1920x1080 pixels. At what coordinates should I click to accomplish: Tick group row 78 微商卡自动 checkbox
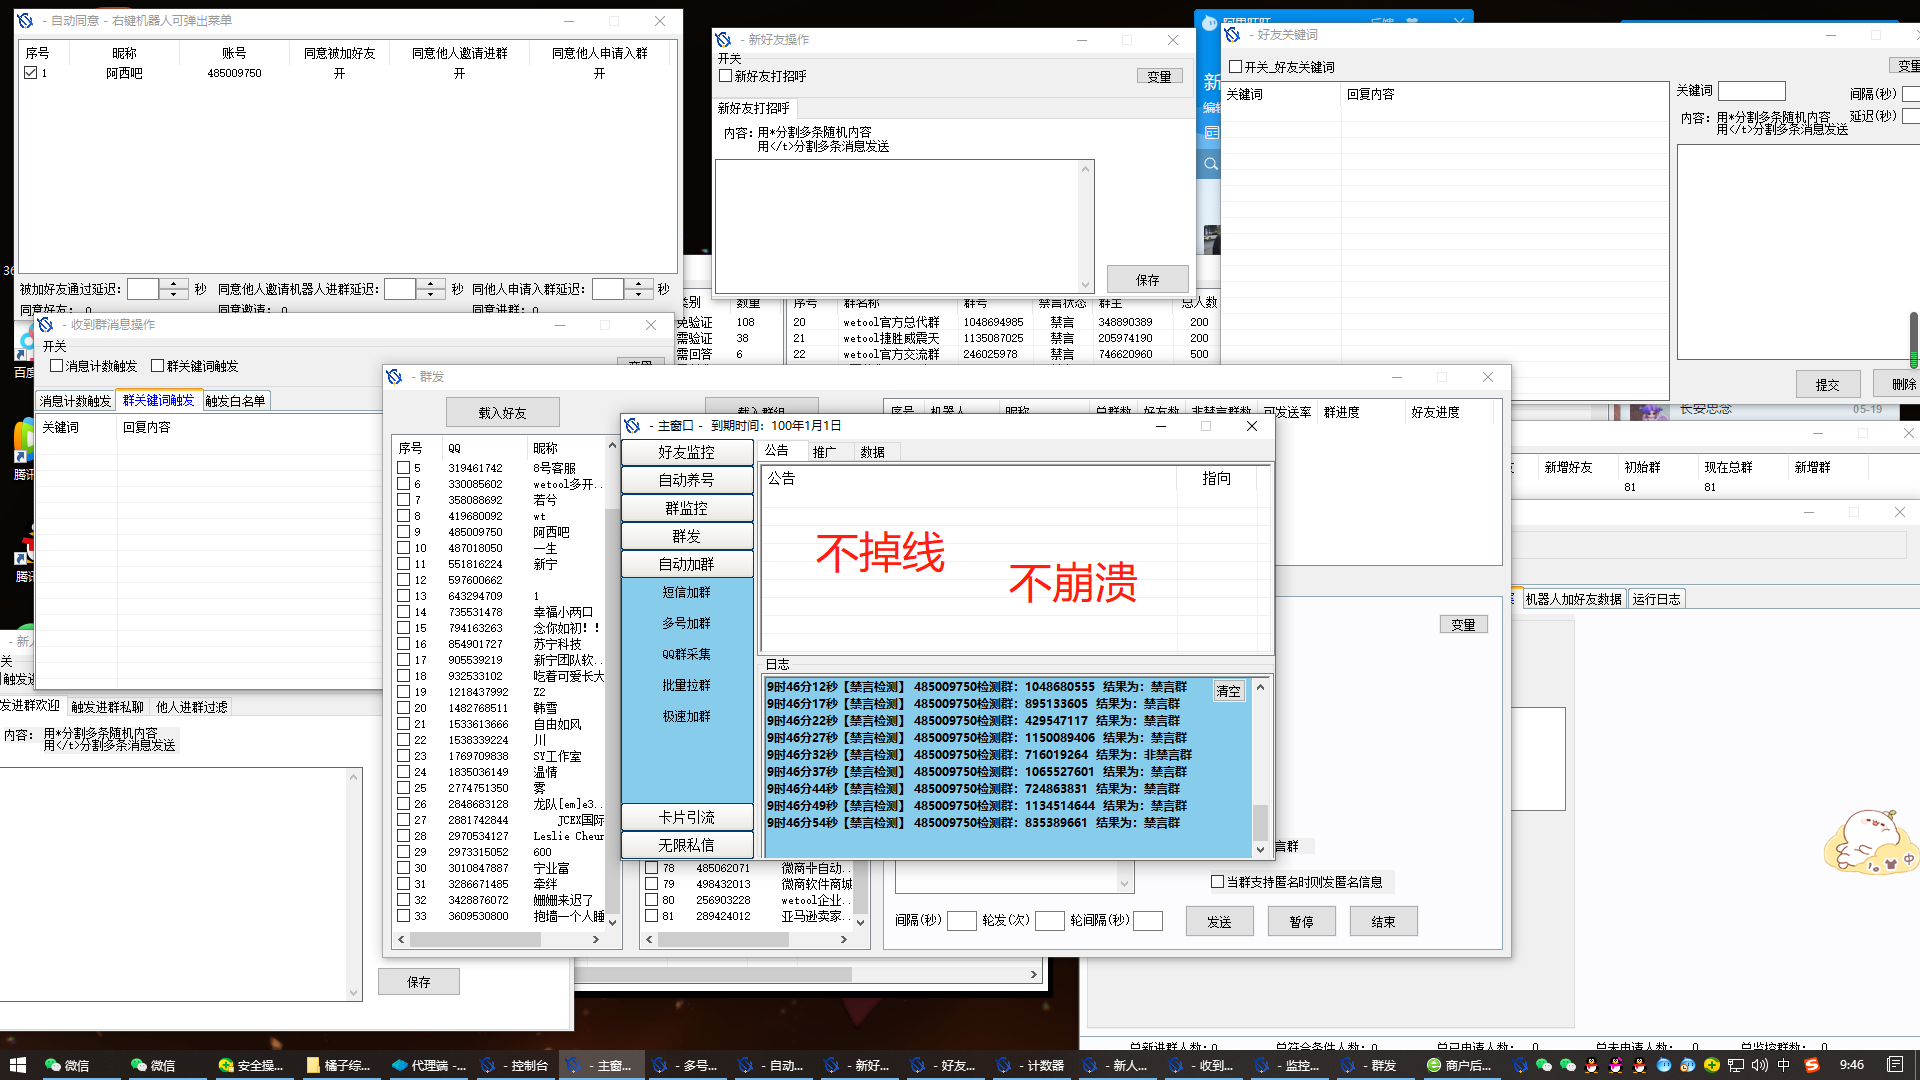click(651, 868)
